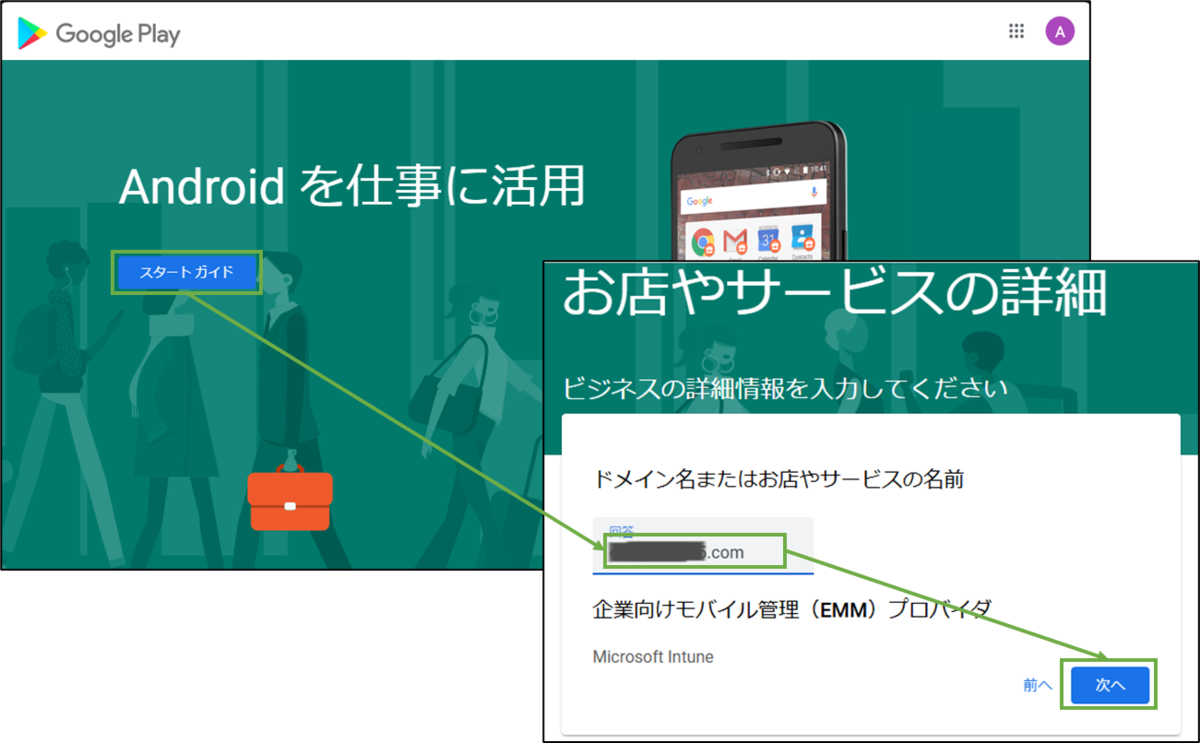Image resolution: width=1200 pixels, height=743 pixels.
Task: Open the account avatar 'A'
Action: click(x=1060, y=31)
